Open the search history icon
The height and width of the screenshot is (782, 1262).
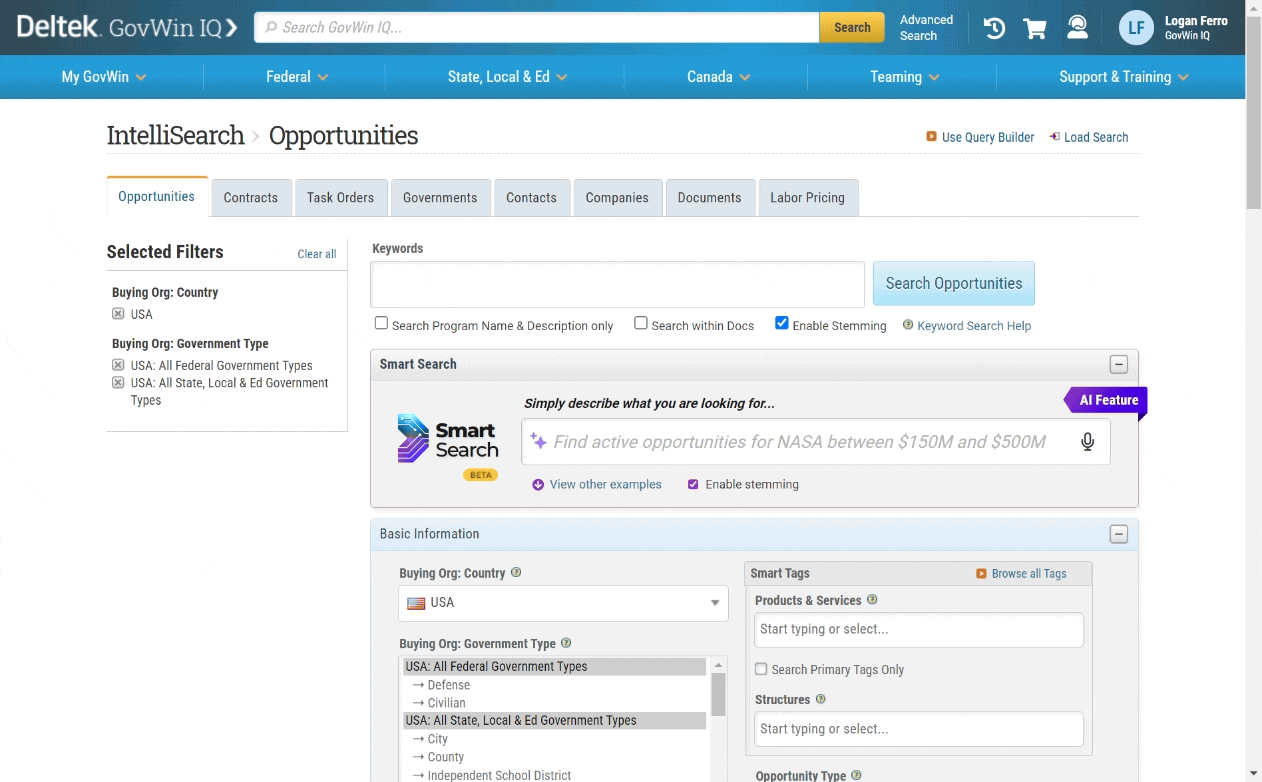point(993,28)
